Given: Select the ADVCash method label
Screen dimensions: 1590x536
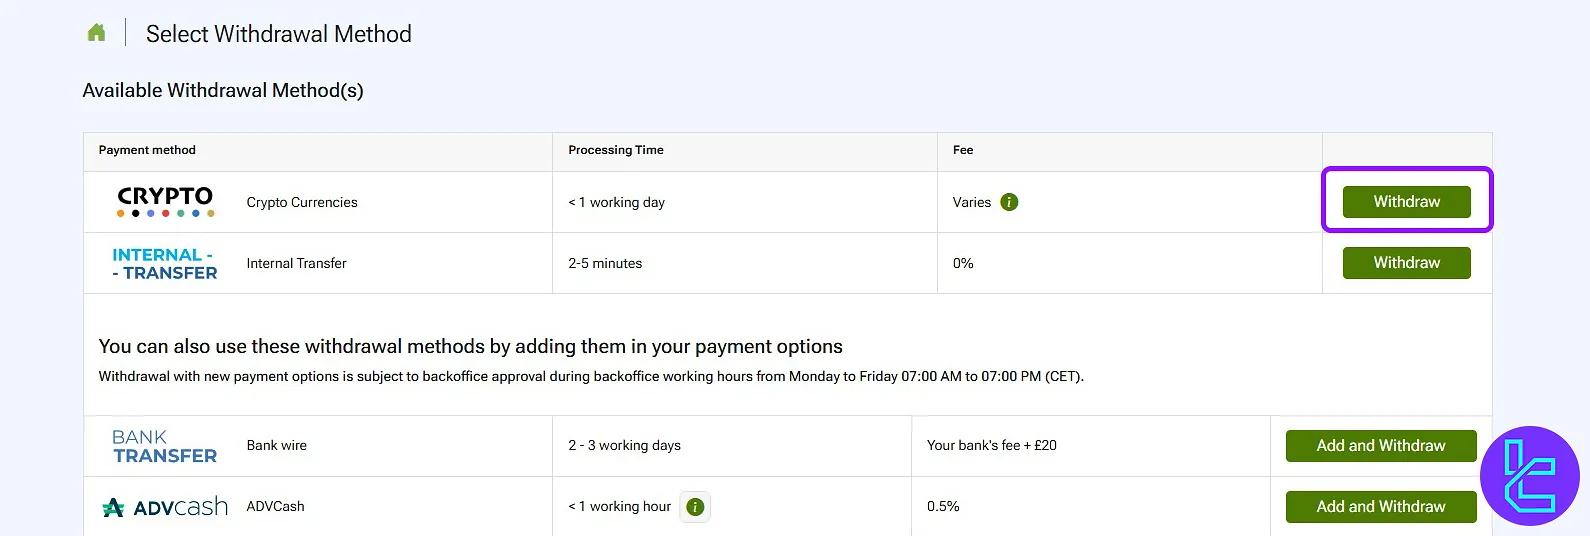Looking at the screenshot, I should pos(275,506).
